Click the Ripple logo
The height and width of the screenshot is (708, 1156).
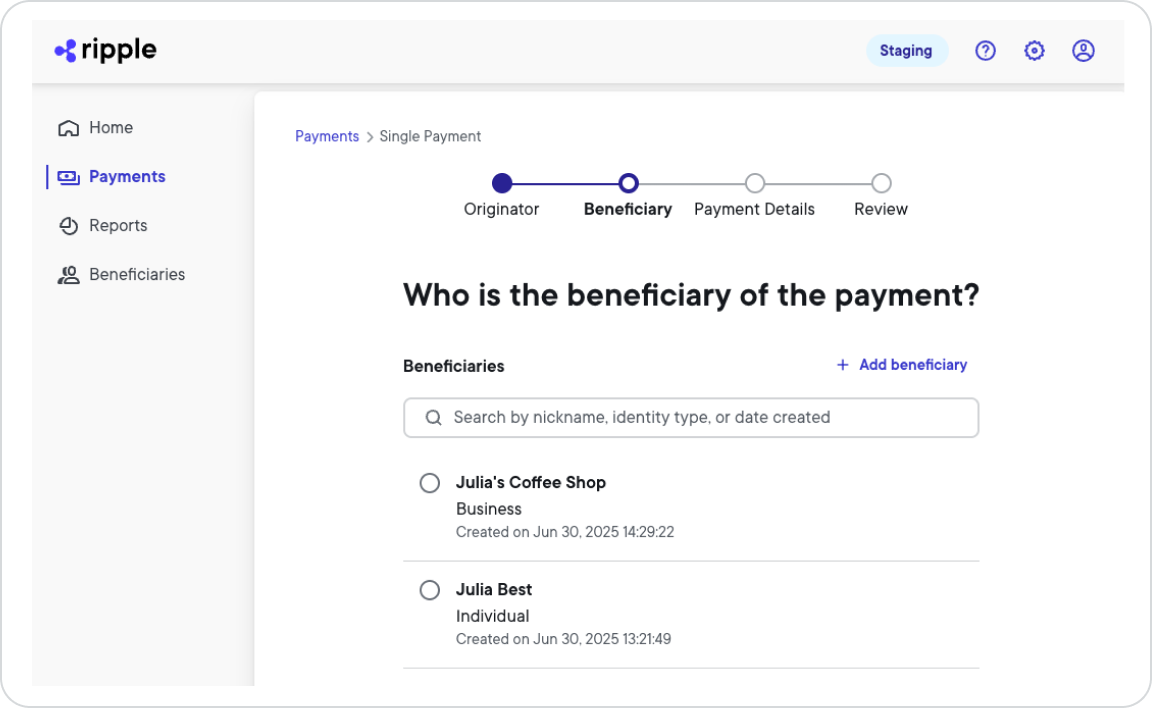click(105, 50)
